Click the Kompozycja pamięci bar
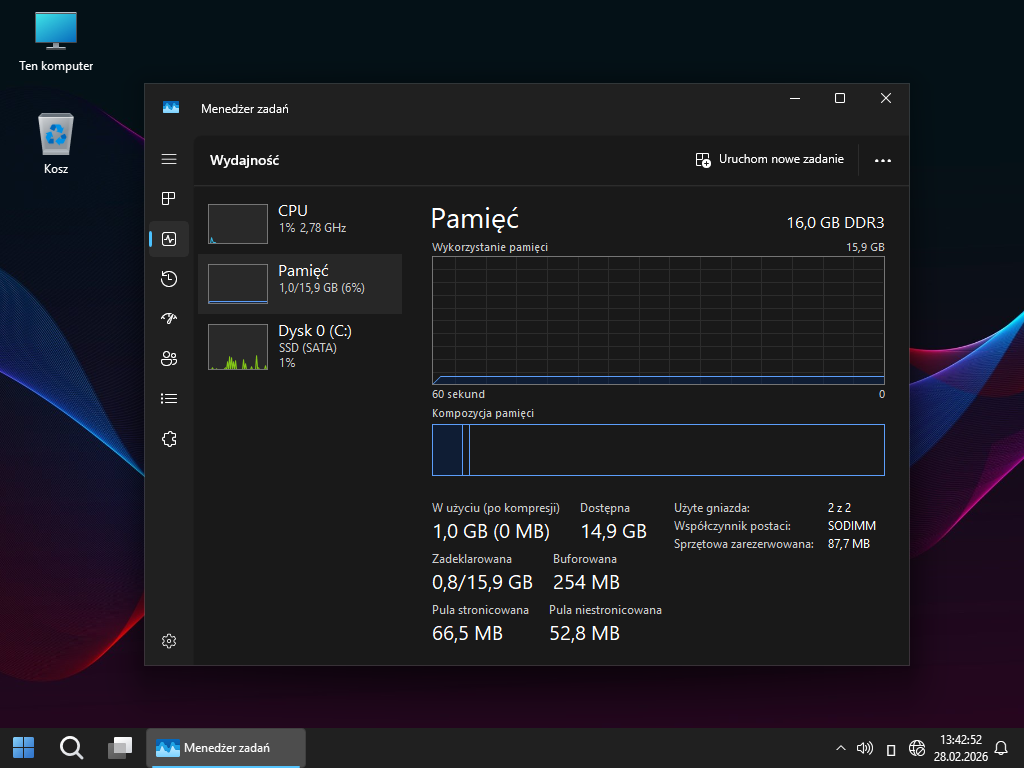This screenshot has width=1024, height=768. pyautogui.click(x=658, y=450)
